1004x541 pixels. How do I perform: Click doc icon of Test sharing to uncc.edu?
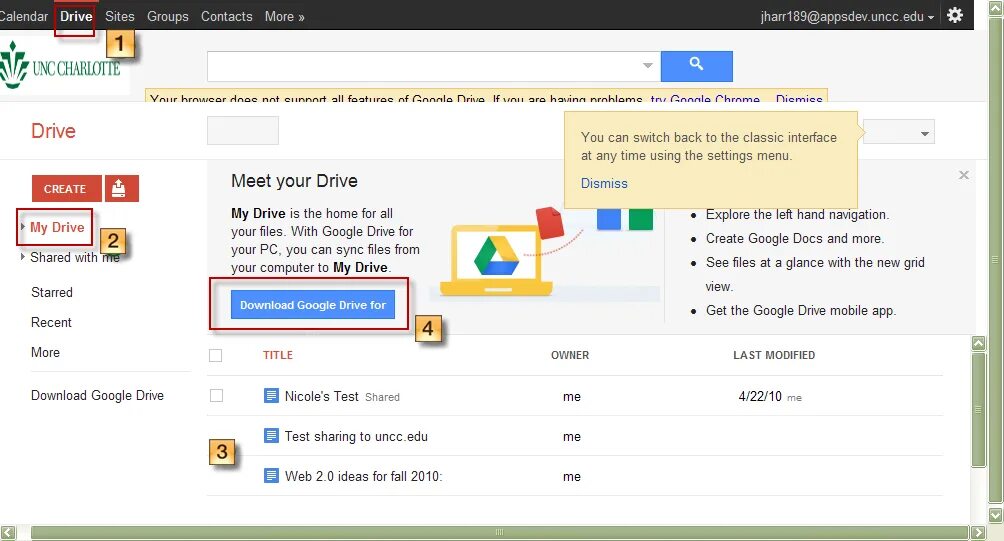271,436
